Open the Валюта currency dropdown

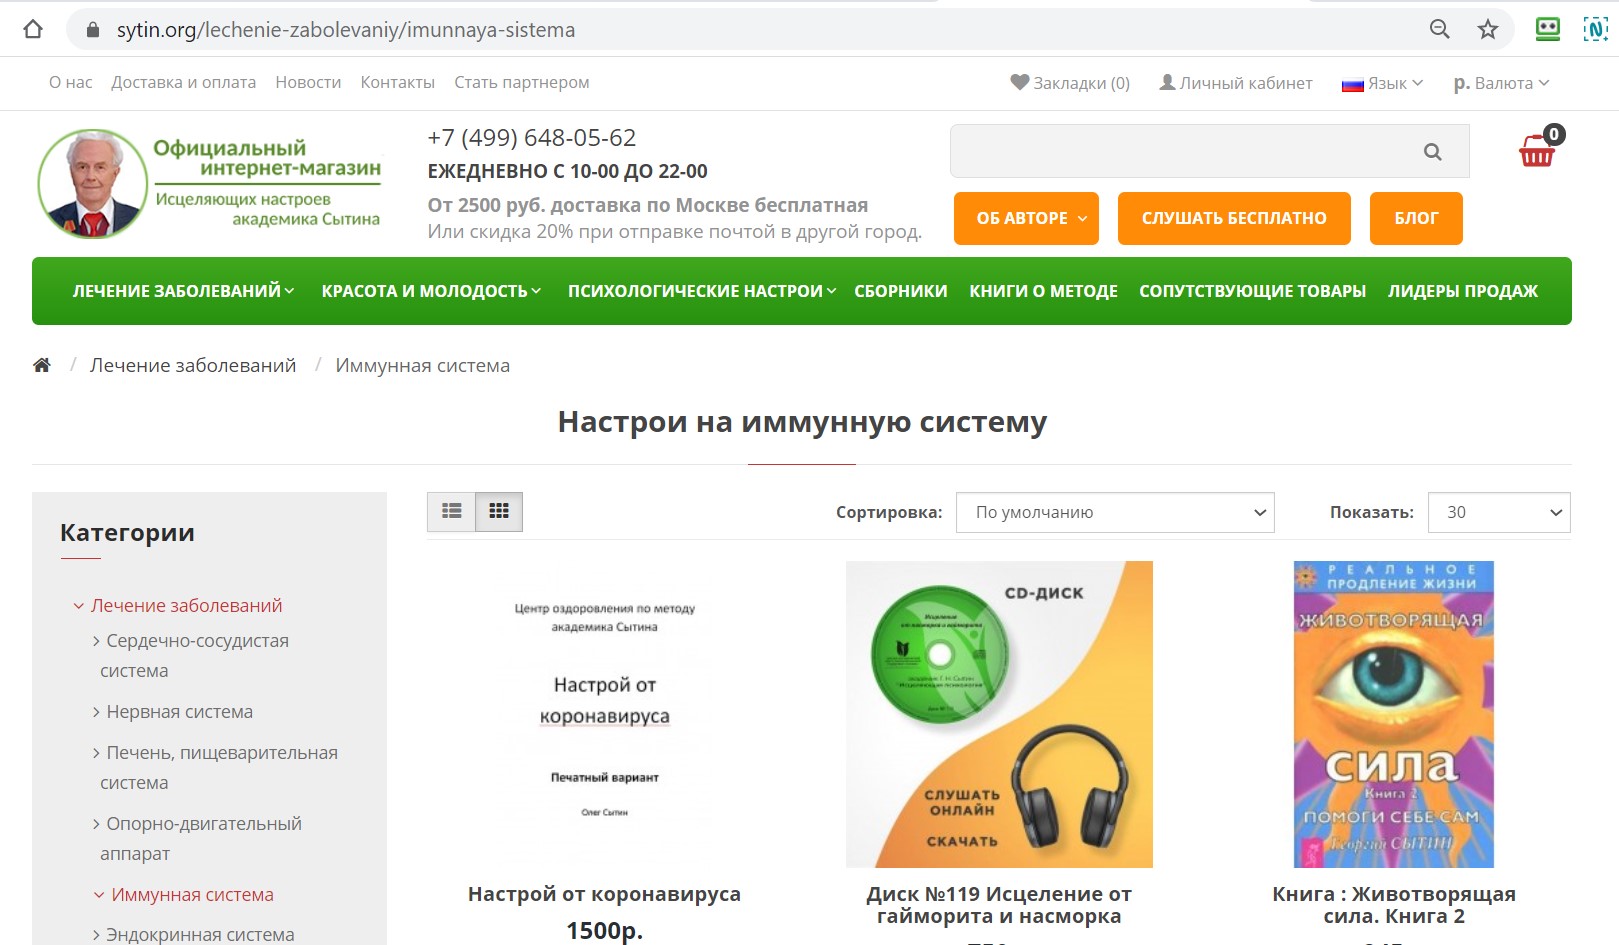[1501, 83]
